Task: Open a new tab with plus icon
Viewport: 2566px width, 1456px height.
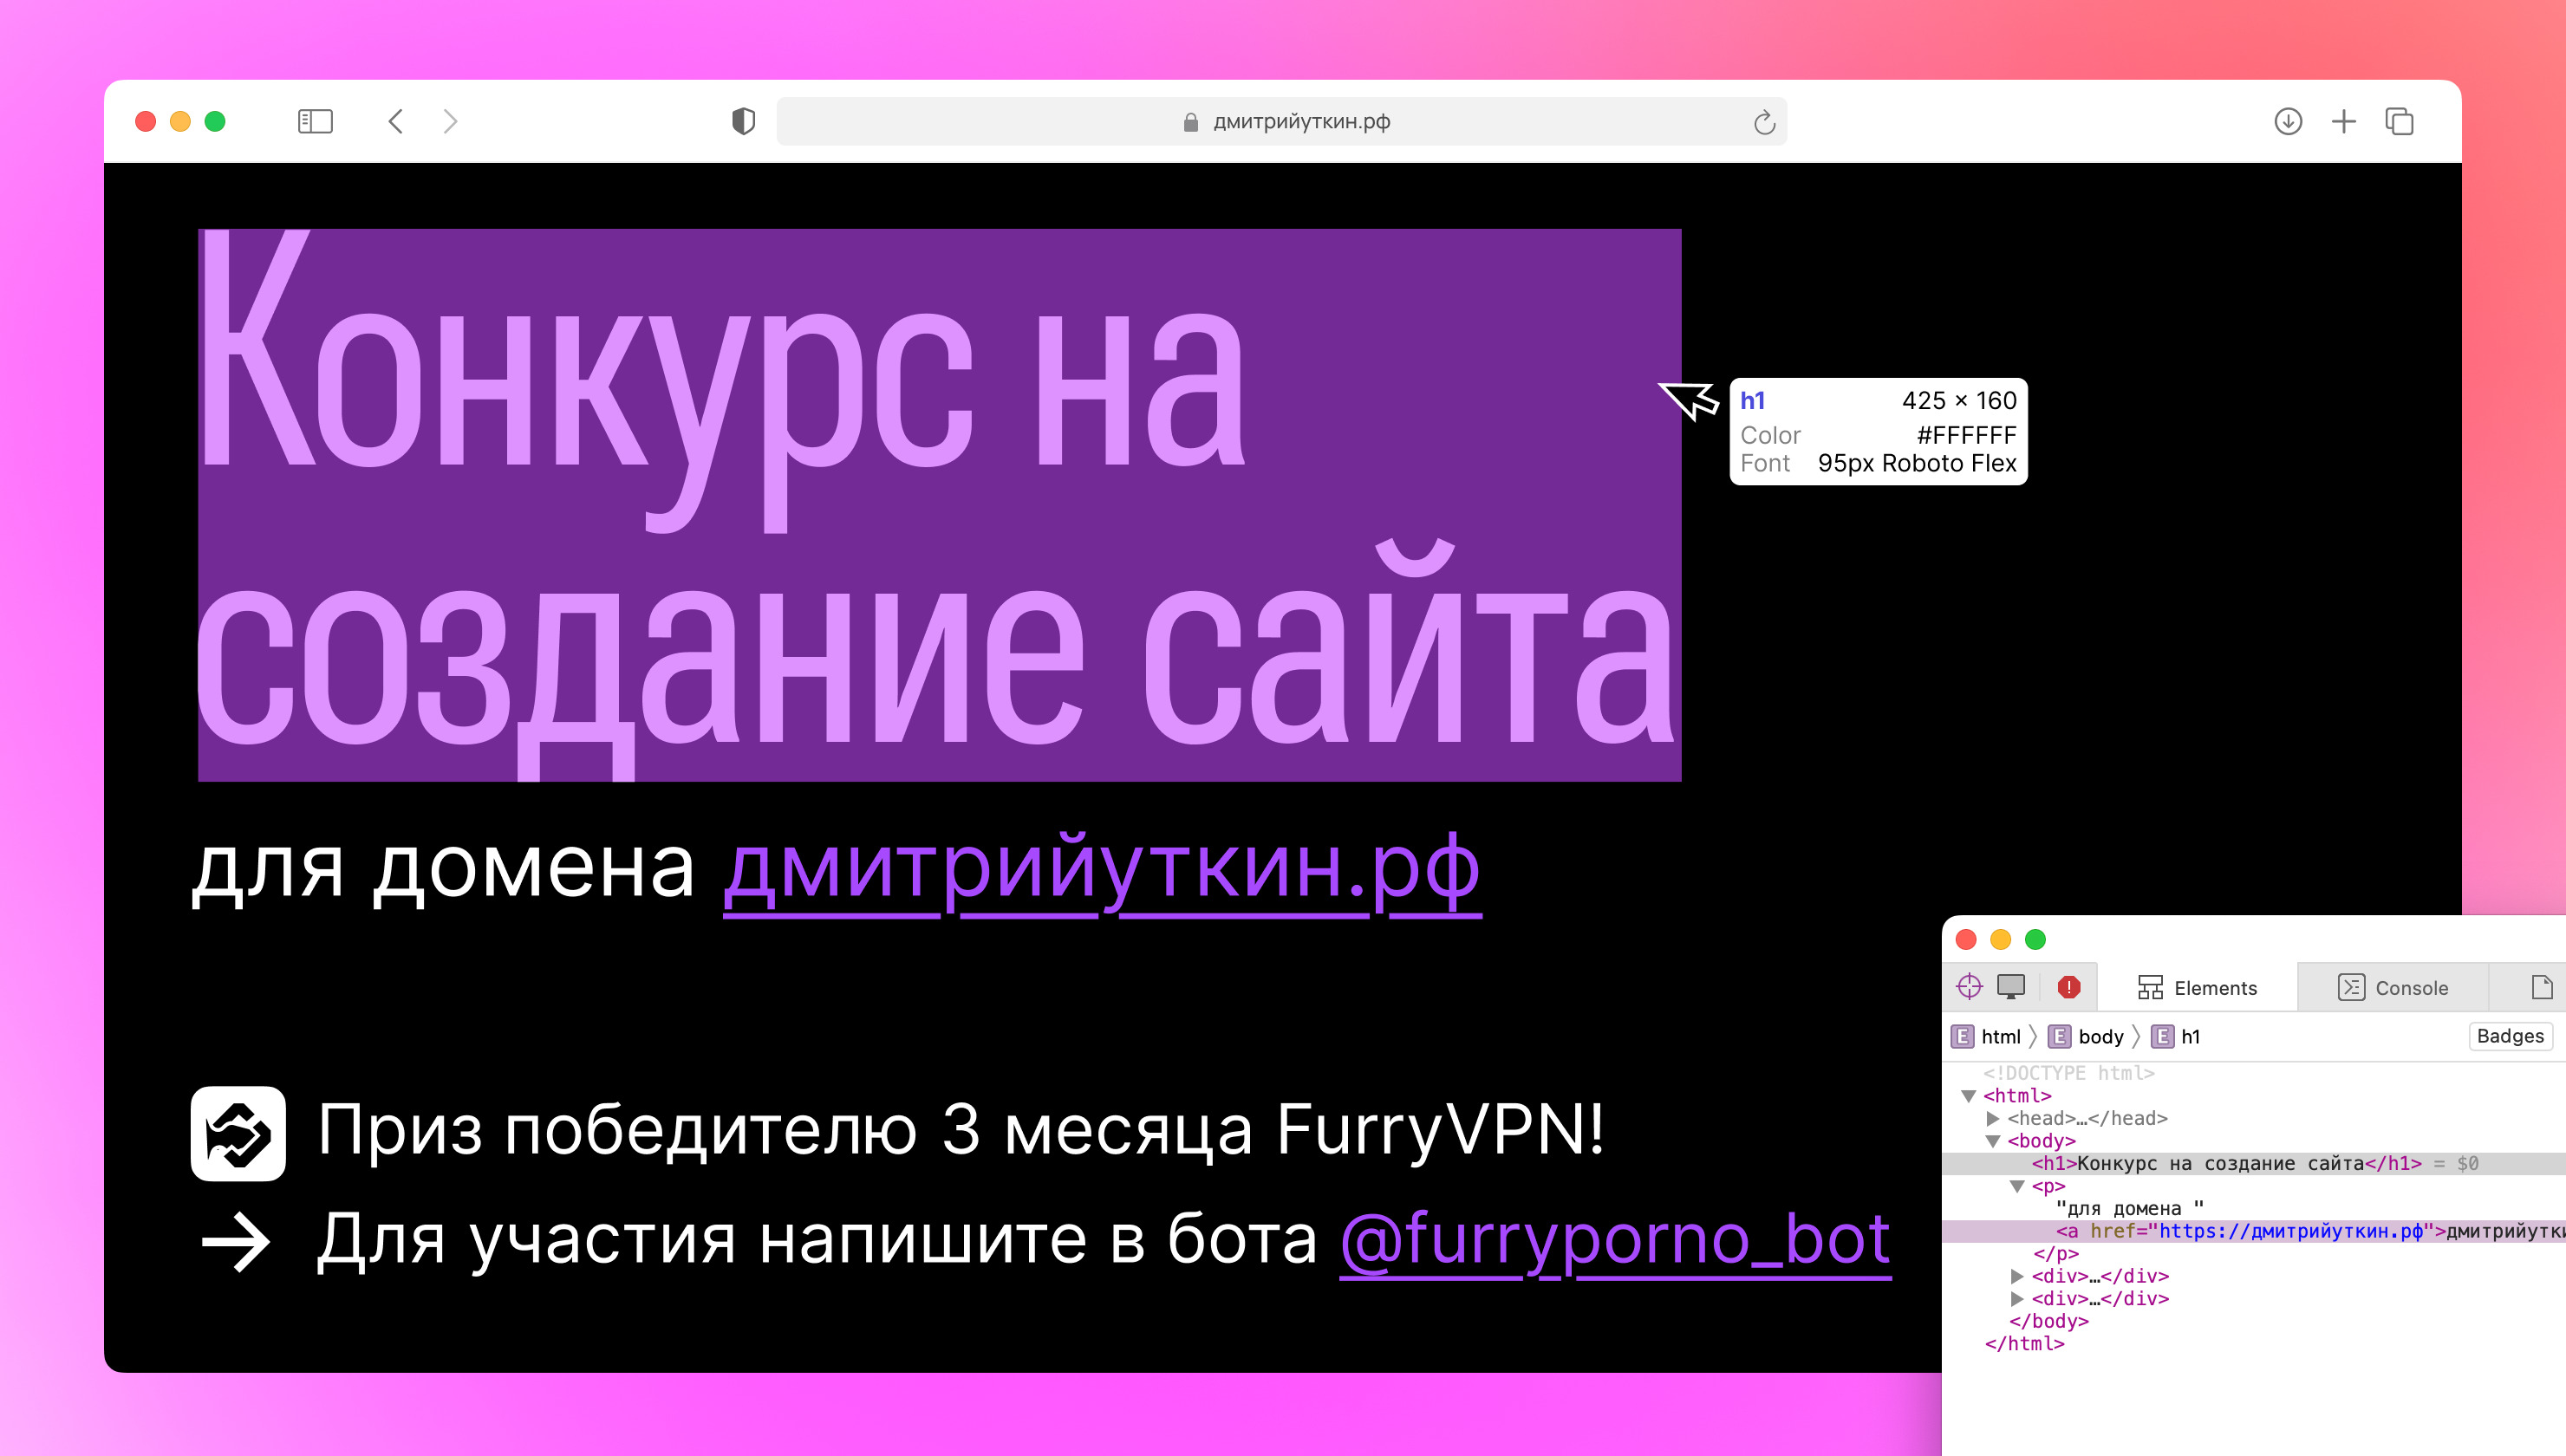Action: click(x=2344, y=121)
